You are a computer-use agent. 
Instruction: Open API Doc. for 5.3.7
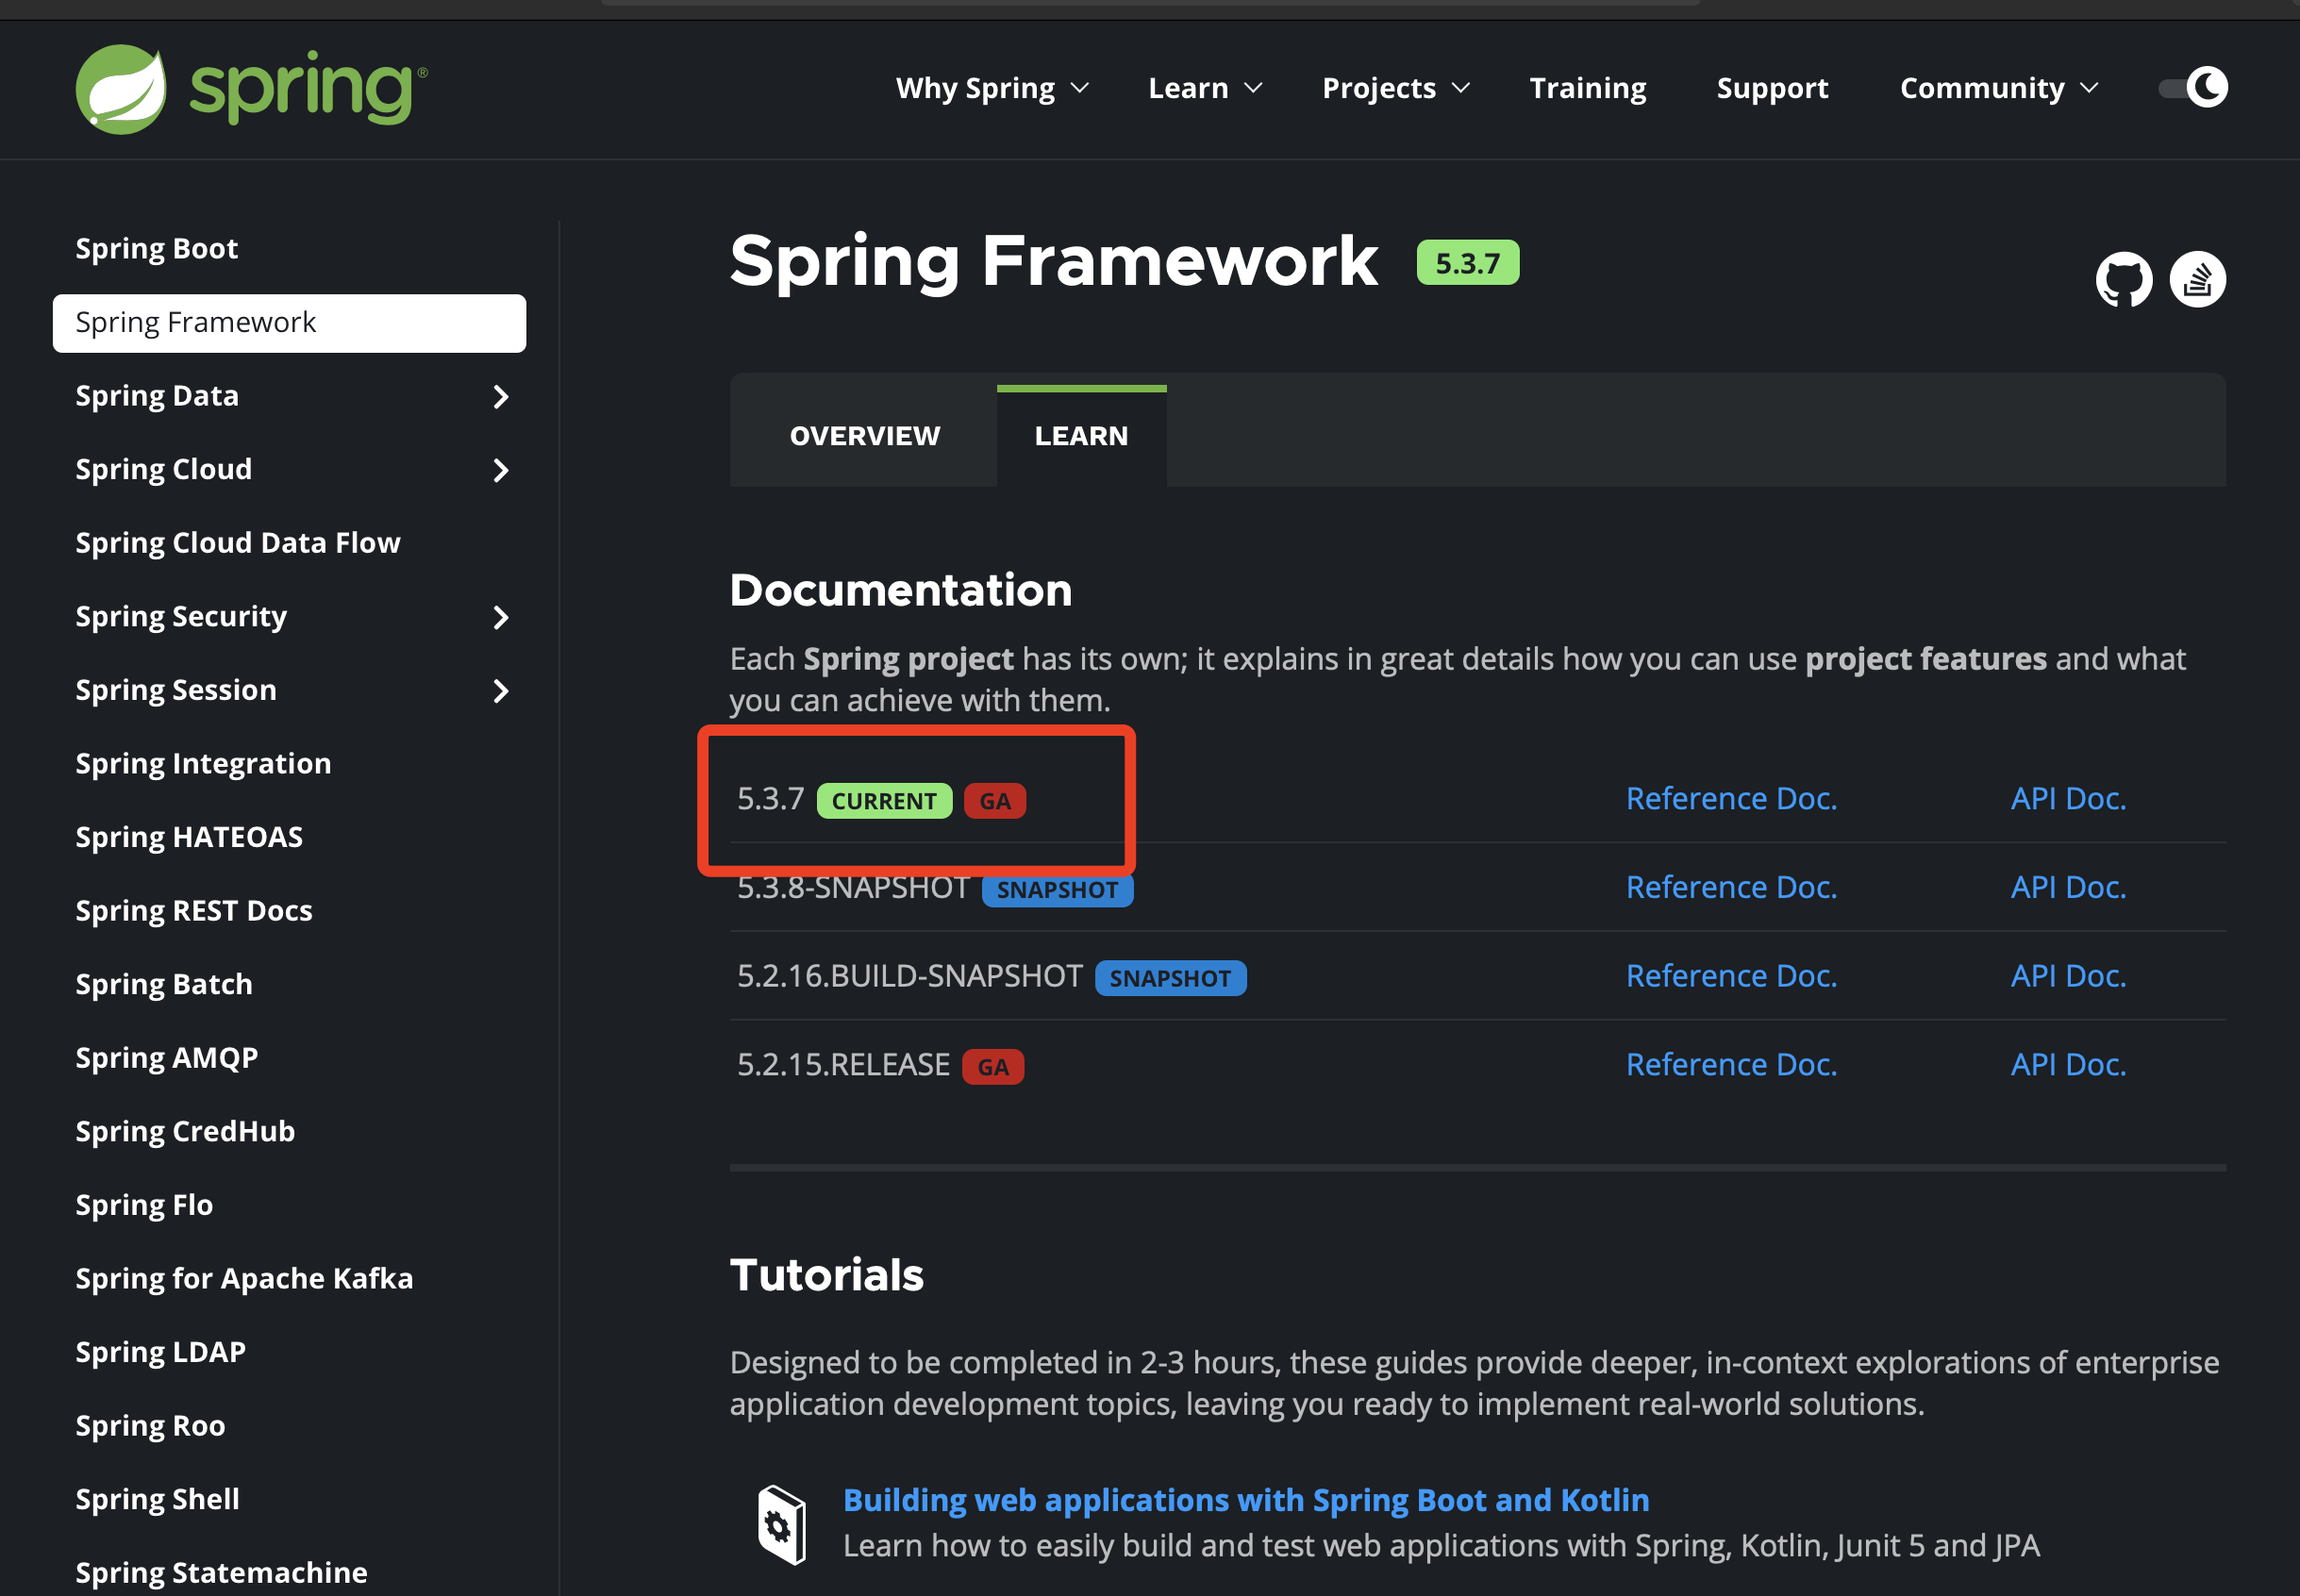pos(2068,799)
